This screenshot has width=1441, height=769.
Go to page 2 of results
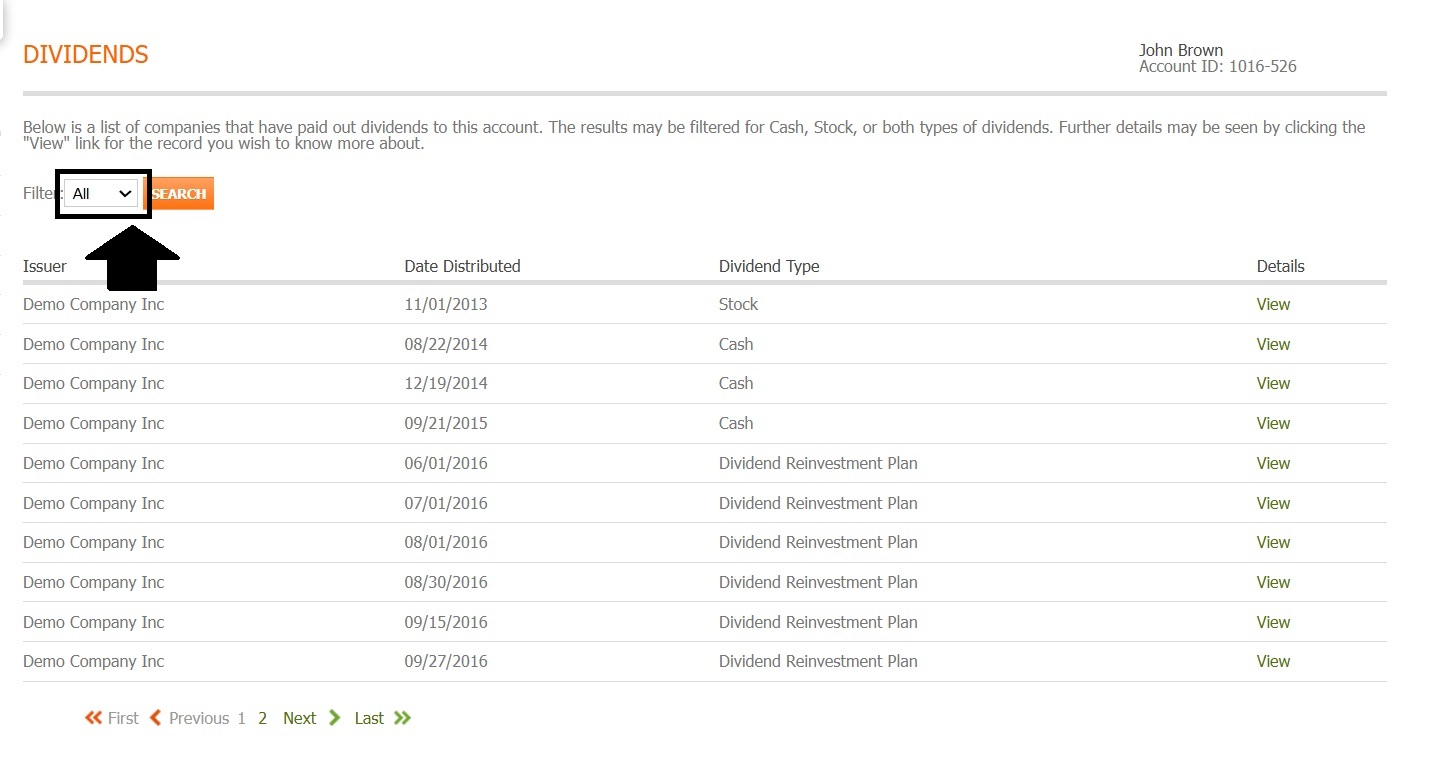click(262, 718)
